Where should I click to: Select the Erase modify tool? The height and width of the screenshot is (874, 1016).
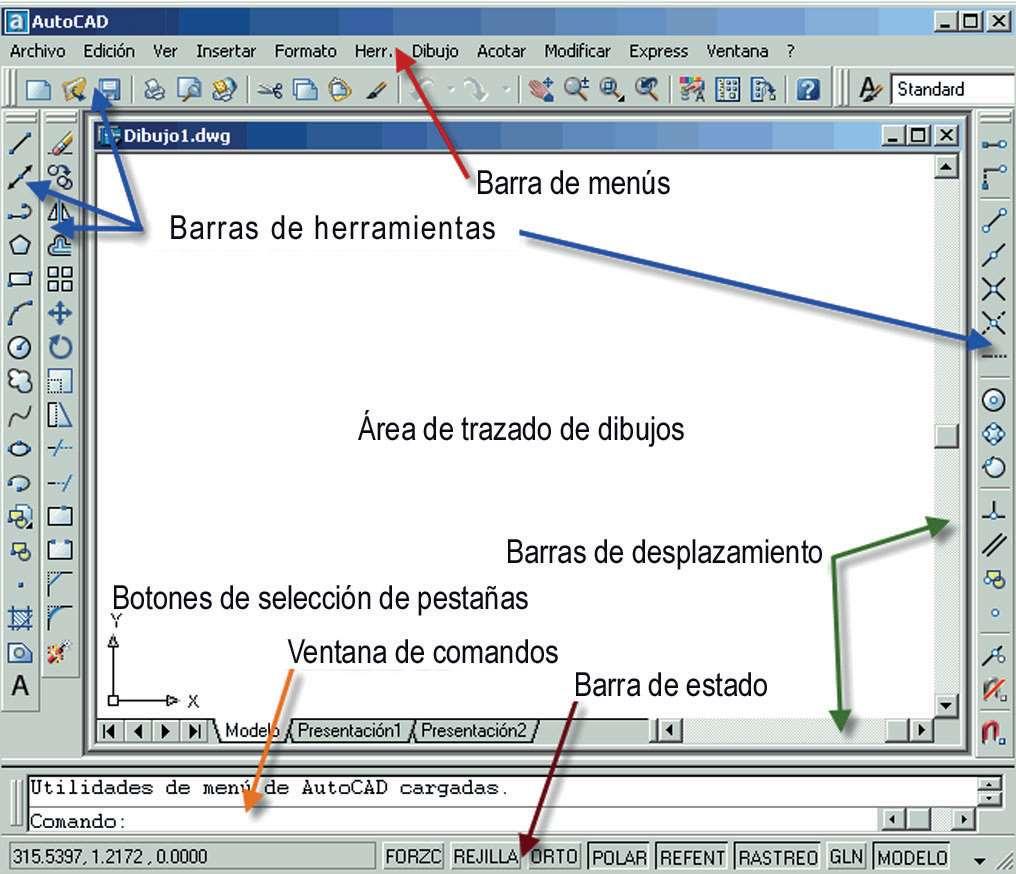coord(60,143)
